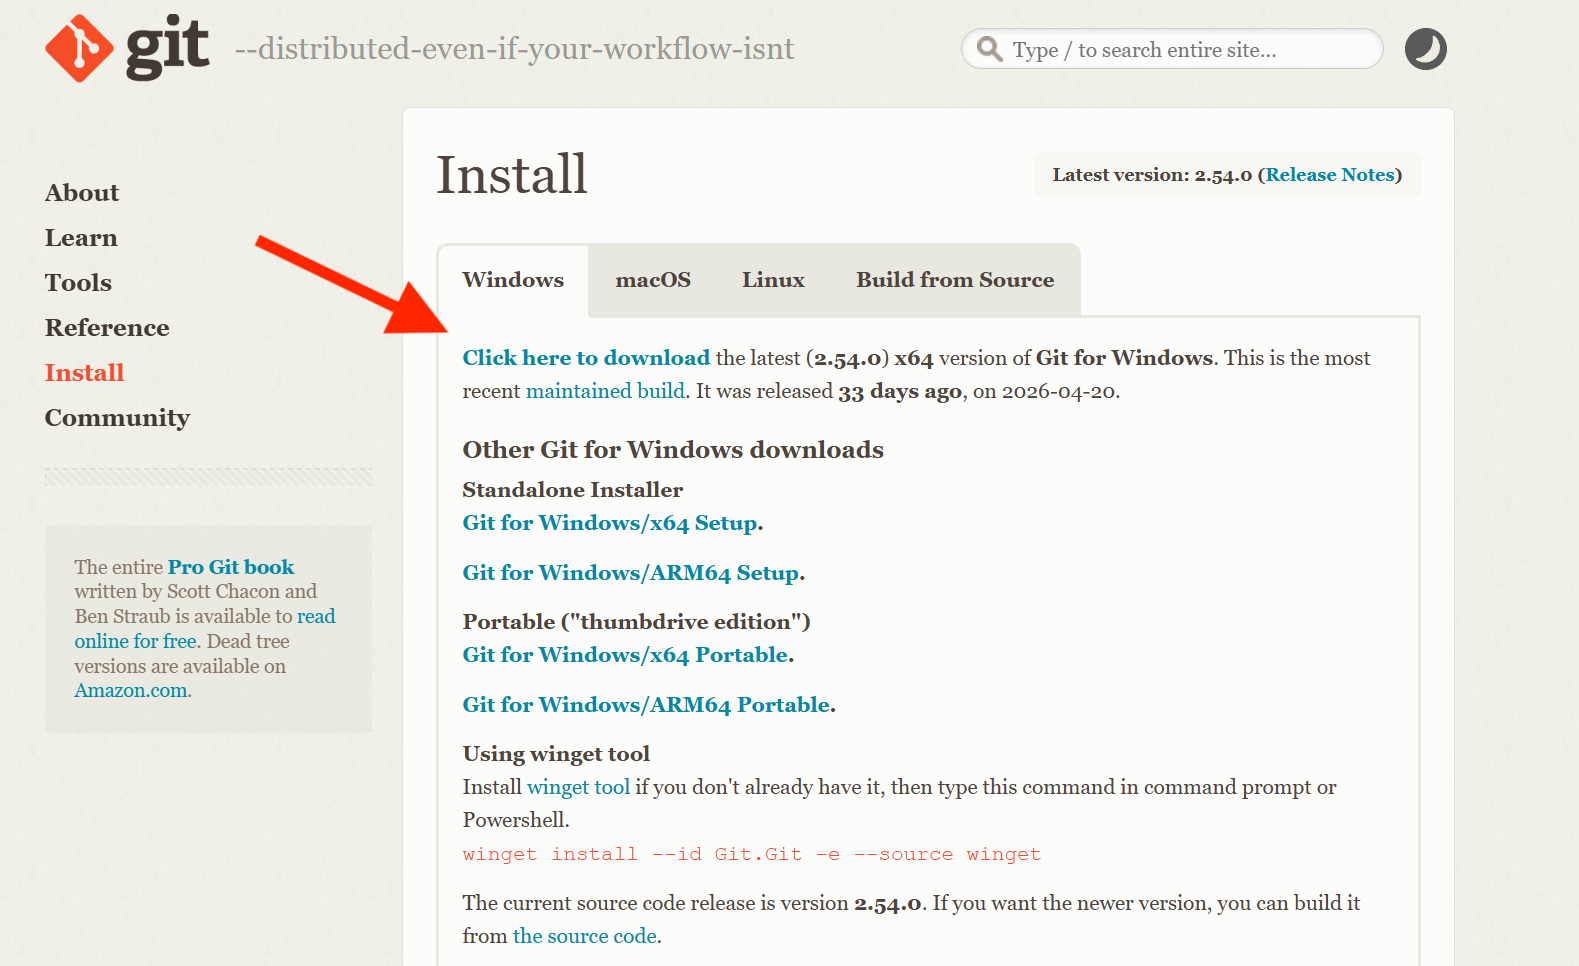Click the '33 days ago' release text
This screenshot has width=1579, height=966.
(x=900, y=391)
